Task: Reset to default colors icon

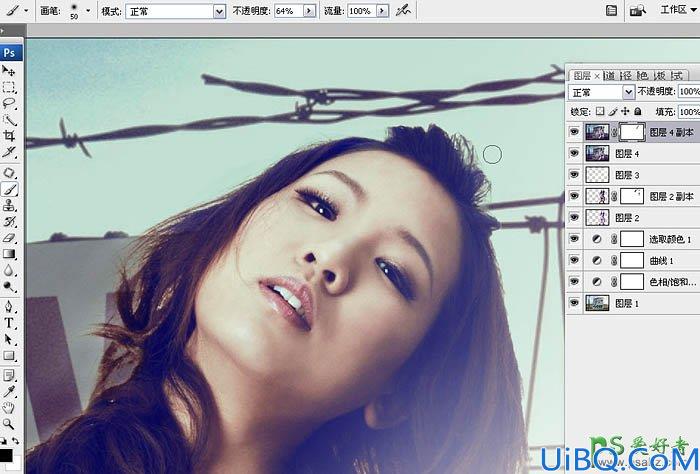Action: pos(3,441)
